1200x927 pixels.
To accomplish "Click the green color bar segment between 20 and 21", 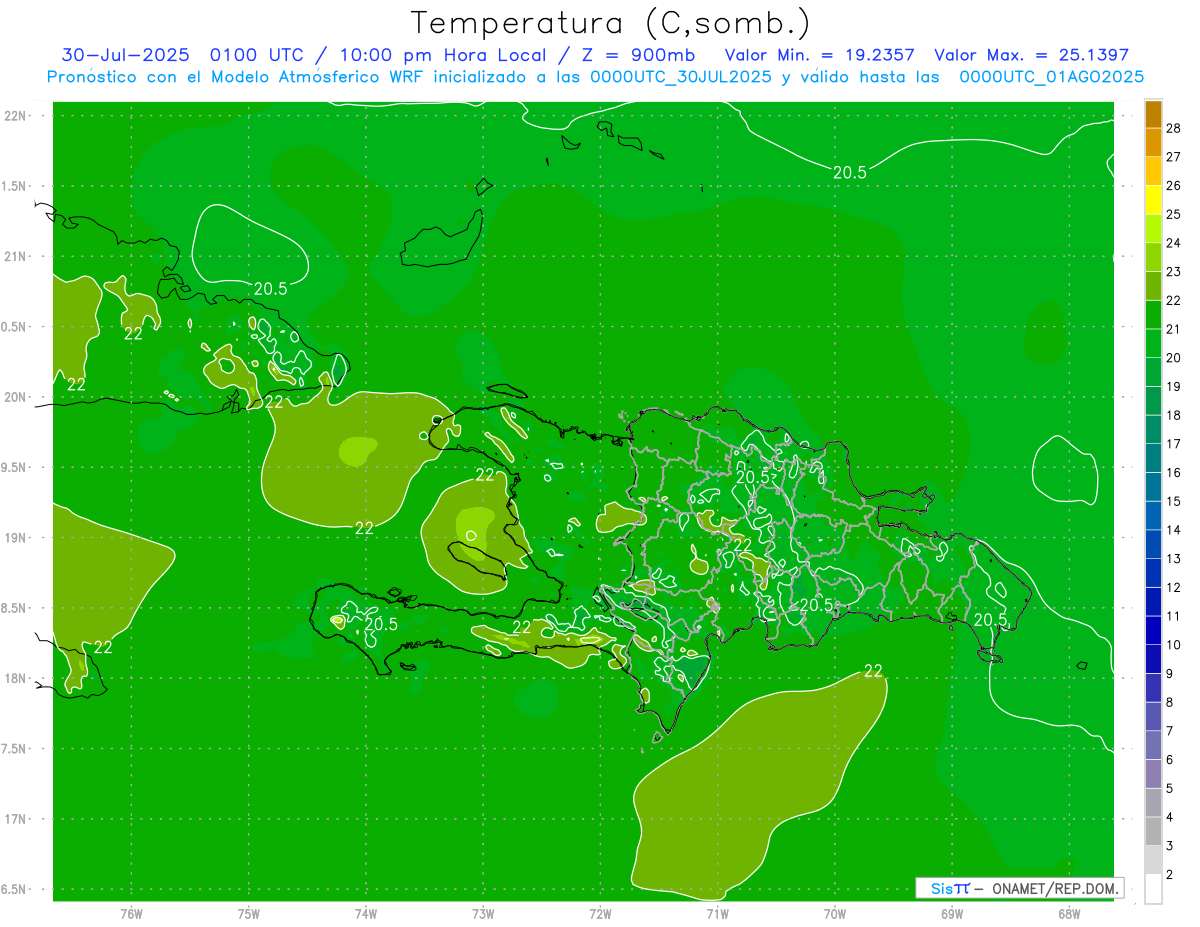I will (1153, 343).
